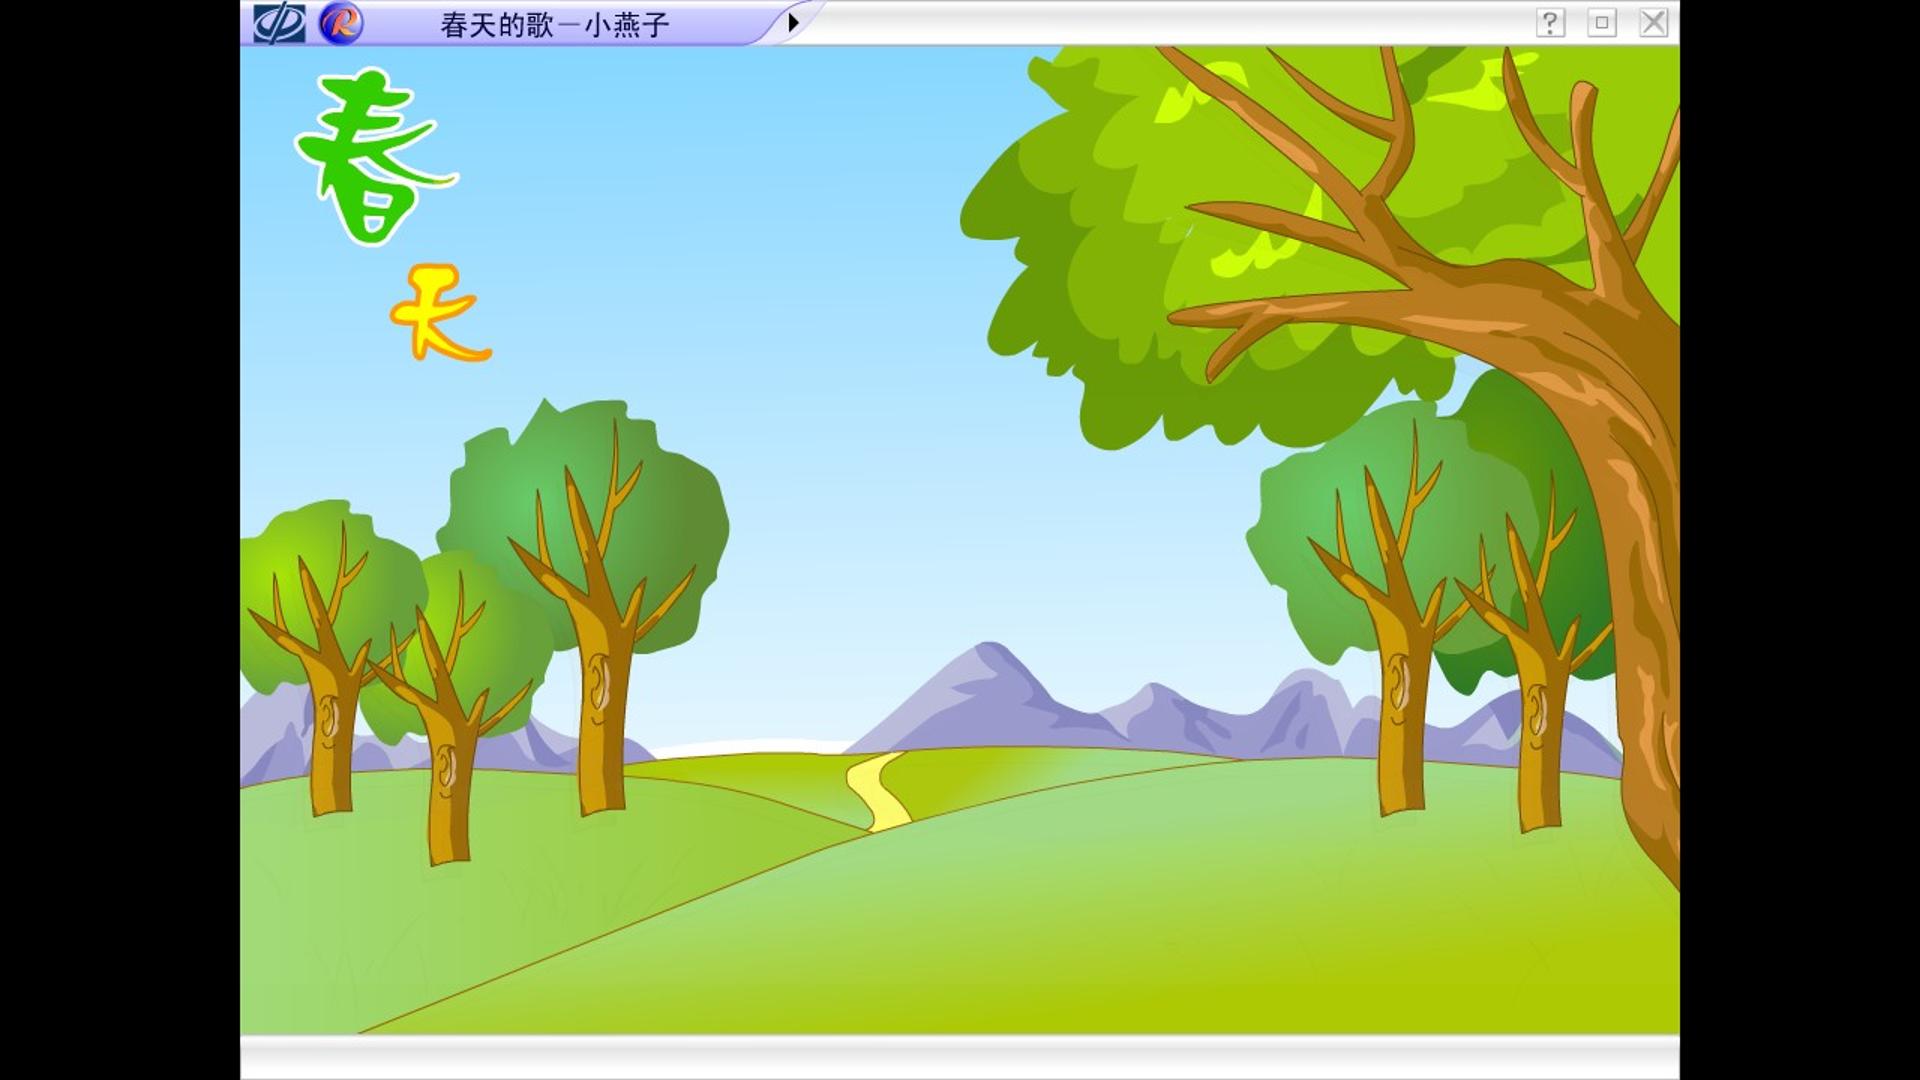Click the yellow 天 character
The height and width of the screenshot is (1080, 1920).
pyautogui.click(x=439, y=312)
